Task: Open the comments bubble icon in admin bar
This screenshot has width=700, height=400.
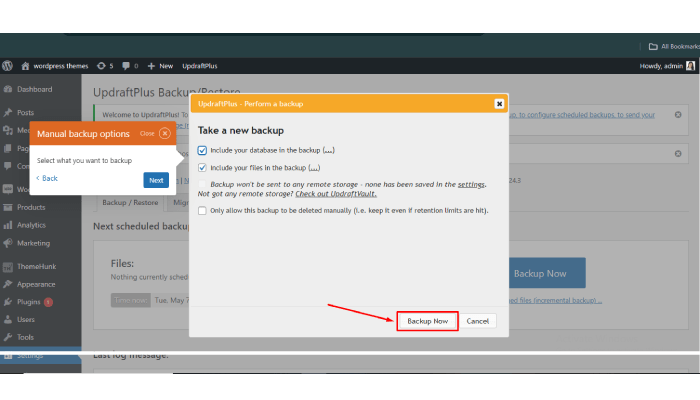Action: 126,66
